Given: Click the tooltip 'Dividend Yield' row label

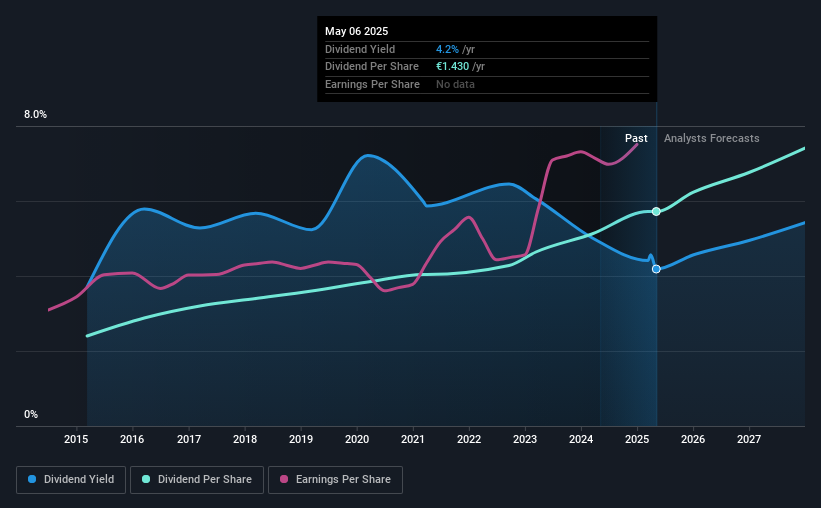Looking at the screenshot, I should (360, 49).
